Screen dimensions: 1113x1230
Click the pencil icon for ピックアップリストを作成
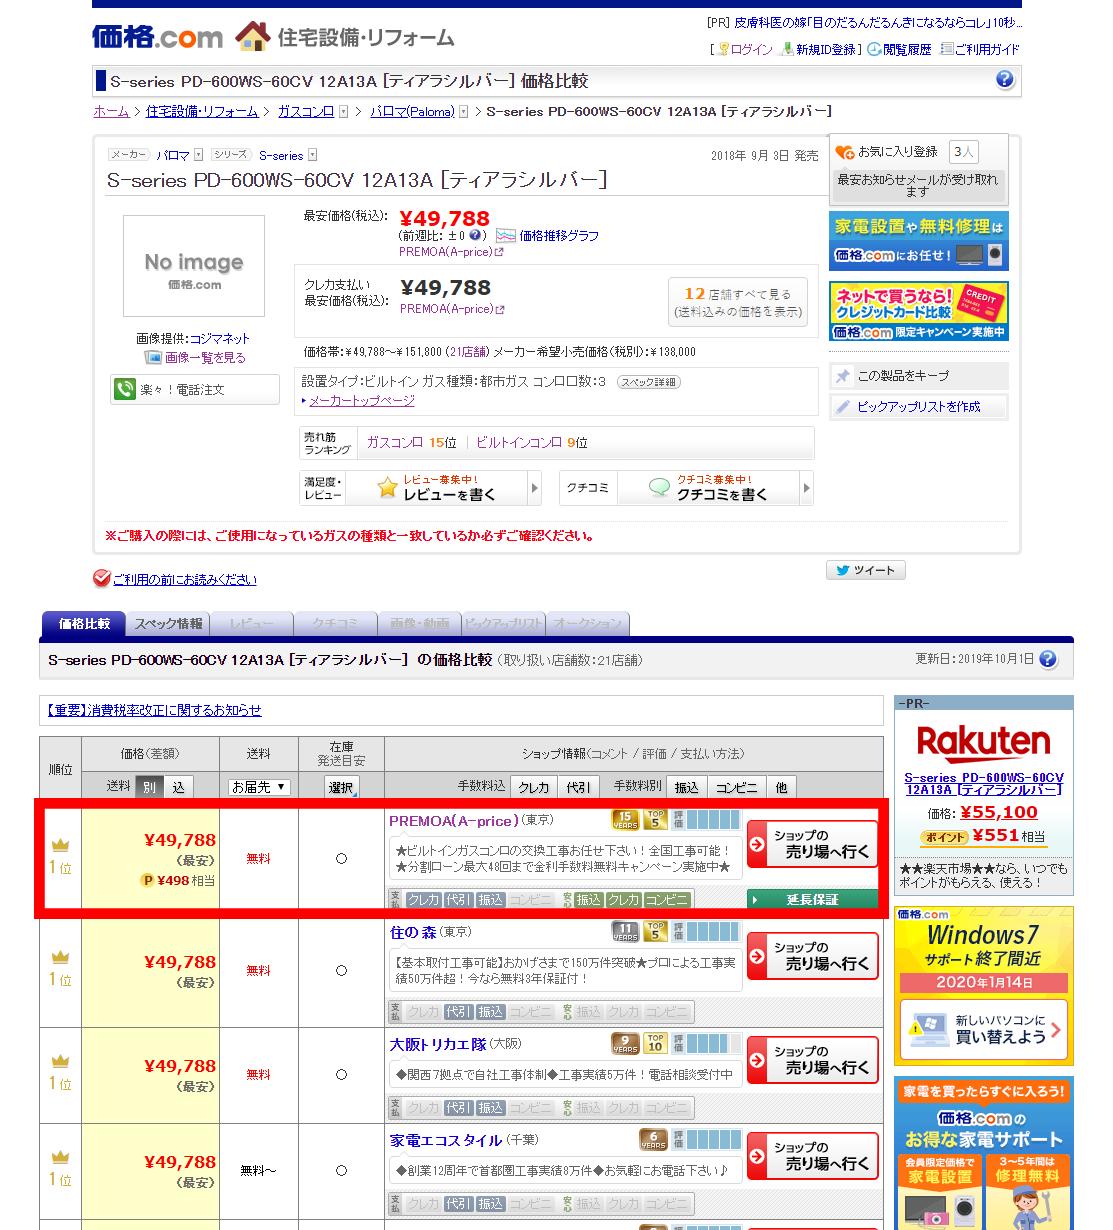(843, 407)
